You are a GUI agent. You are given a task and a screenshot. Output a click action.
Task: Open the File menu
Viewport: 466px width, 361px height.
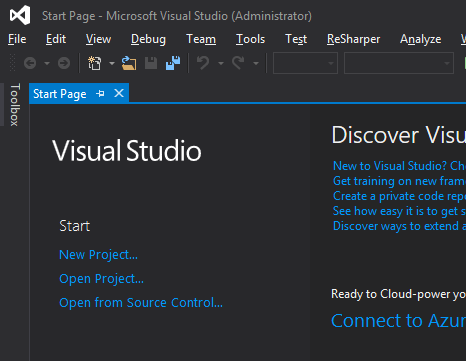[x=17, y=39]
